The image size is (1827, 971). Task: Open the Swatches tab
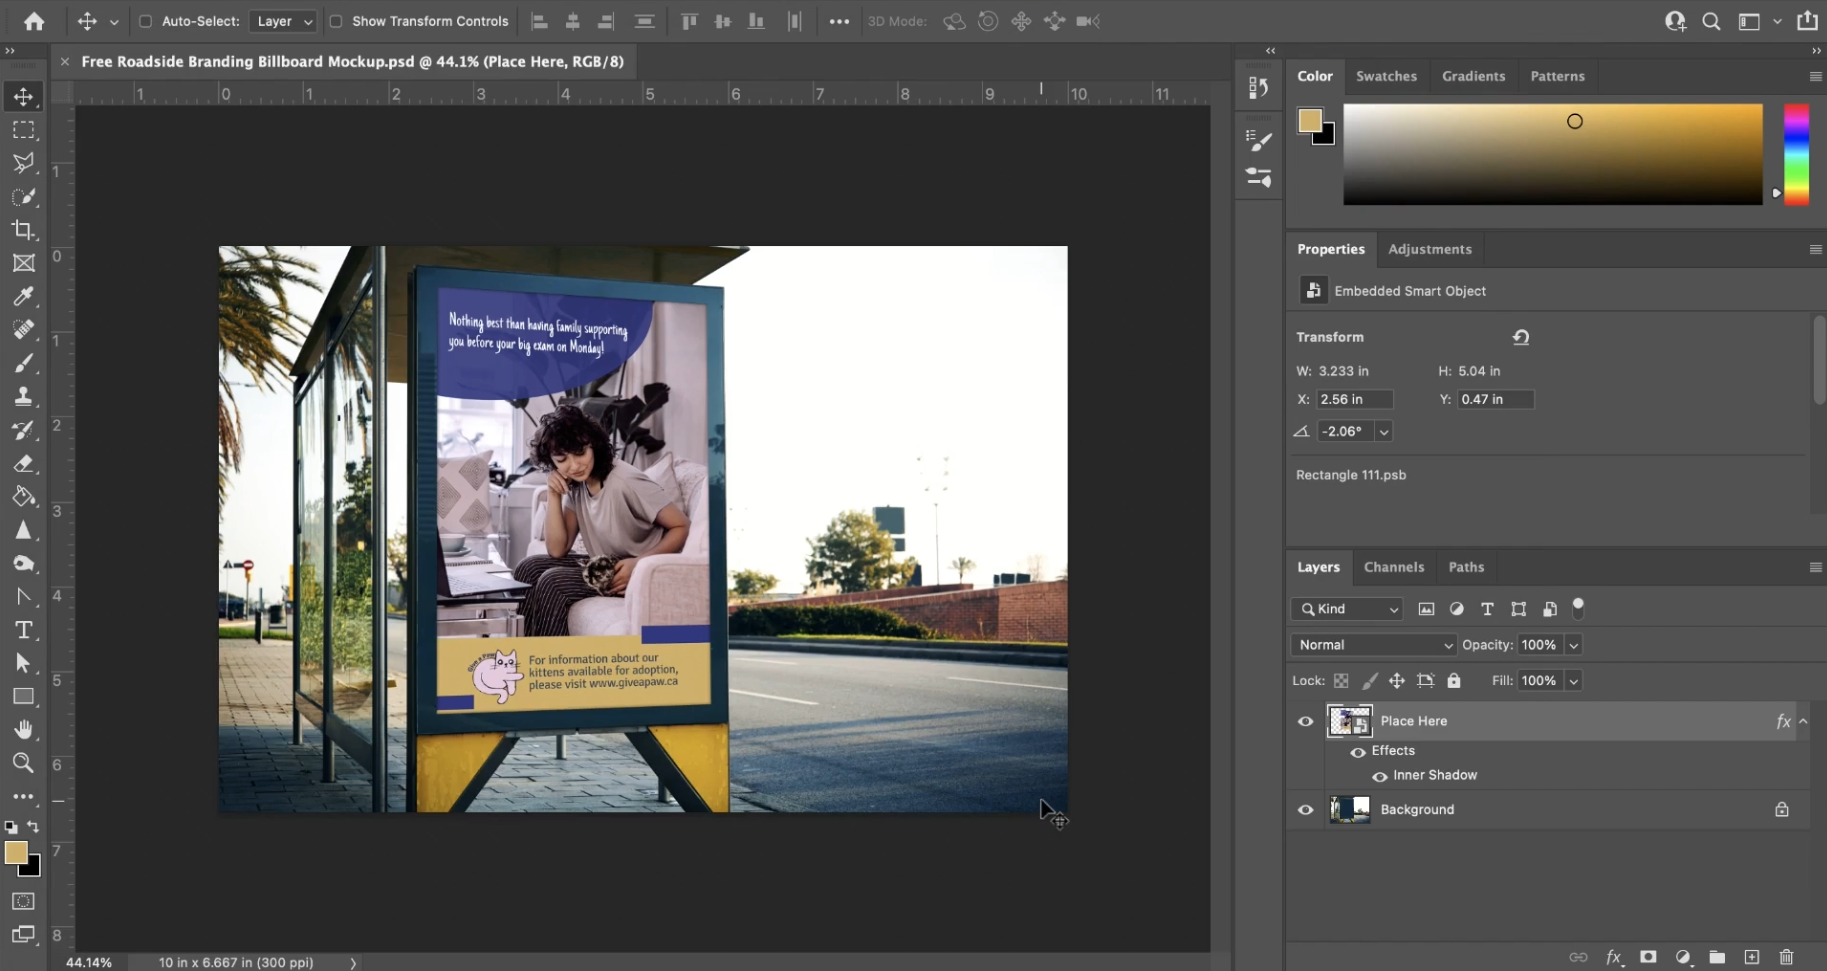click(1386, 76)
